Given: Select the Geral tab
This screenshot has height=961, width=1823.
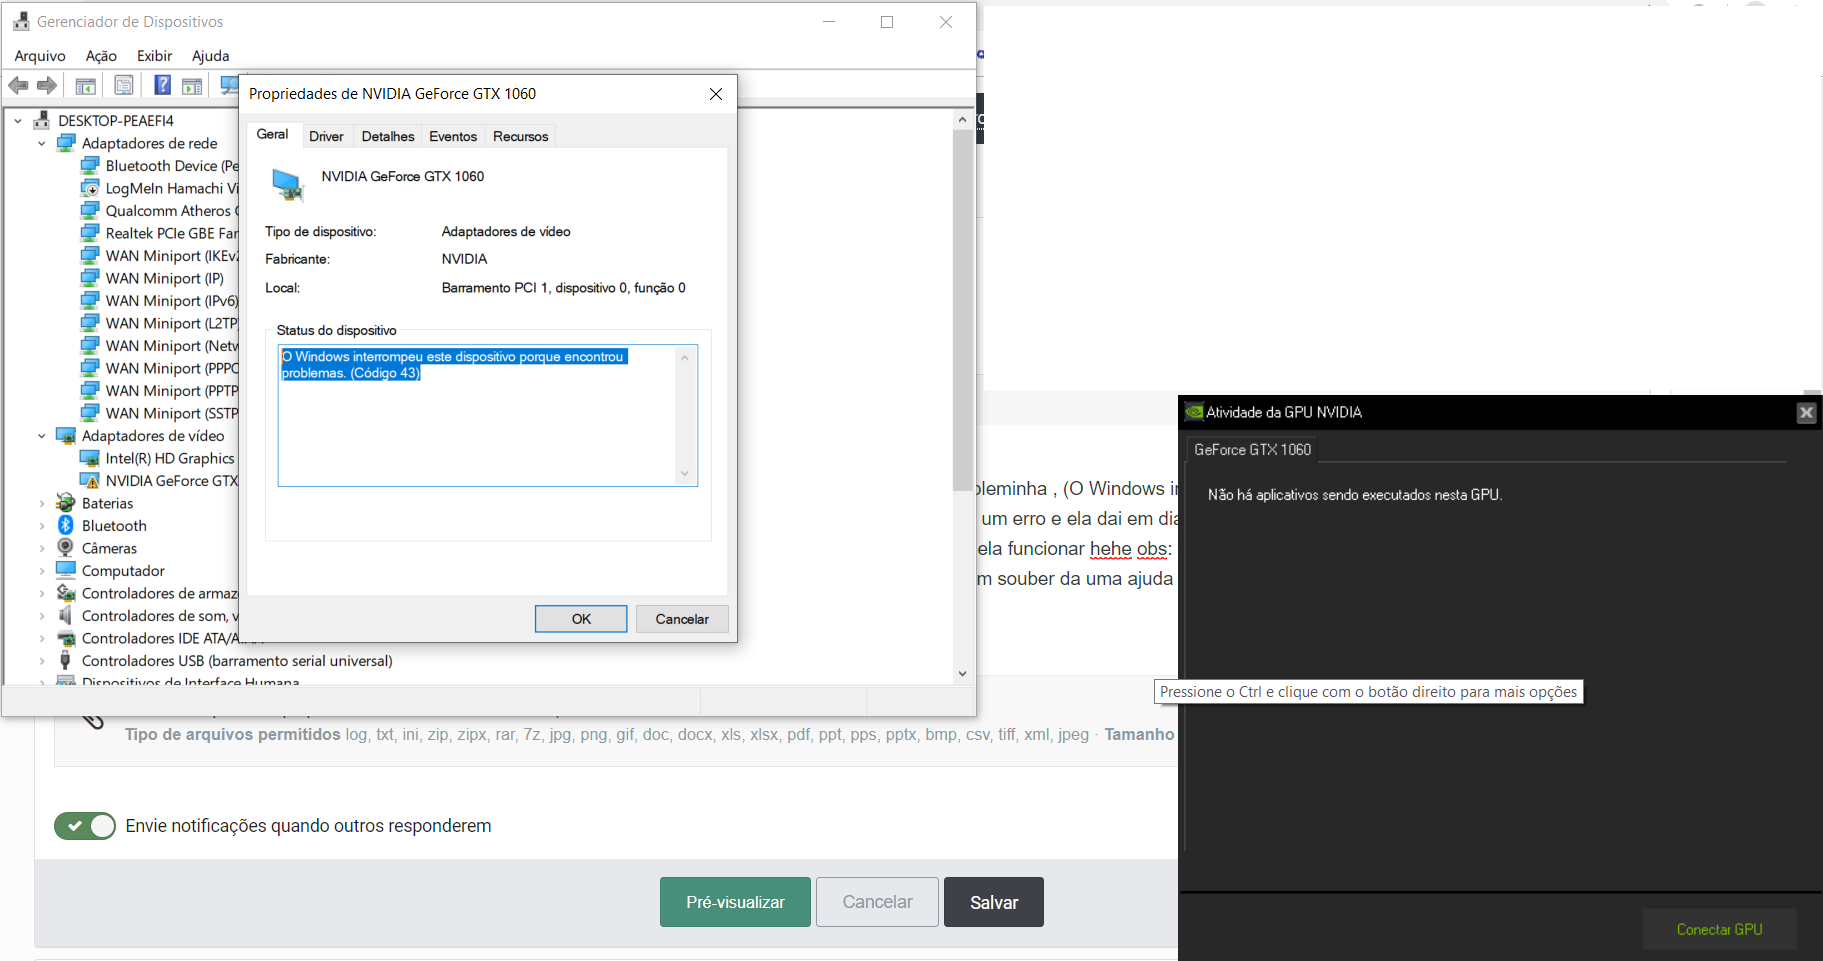Looking at the screenshot, I should 272,134.
